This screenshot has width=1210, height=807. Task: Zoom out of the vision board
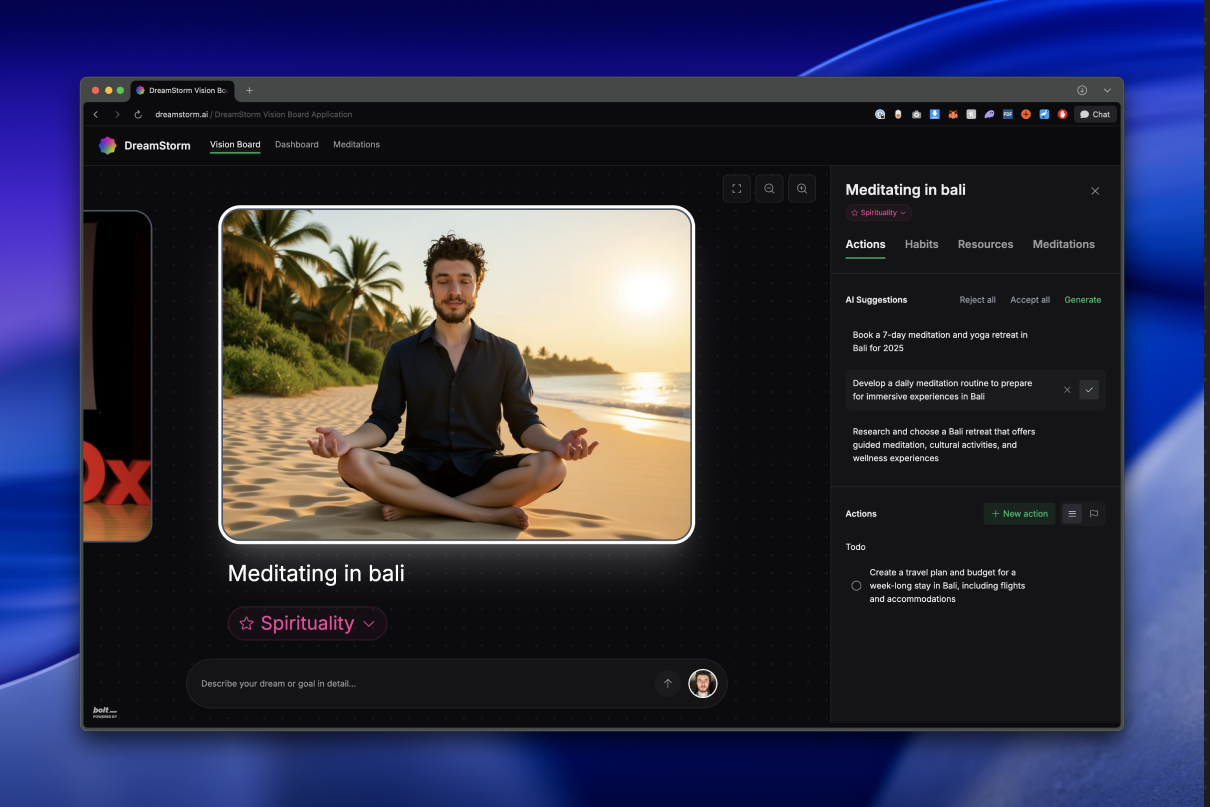tap(769, 188)
